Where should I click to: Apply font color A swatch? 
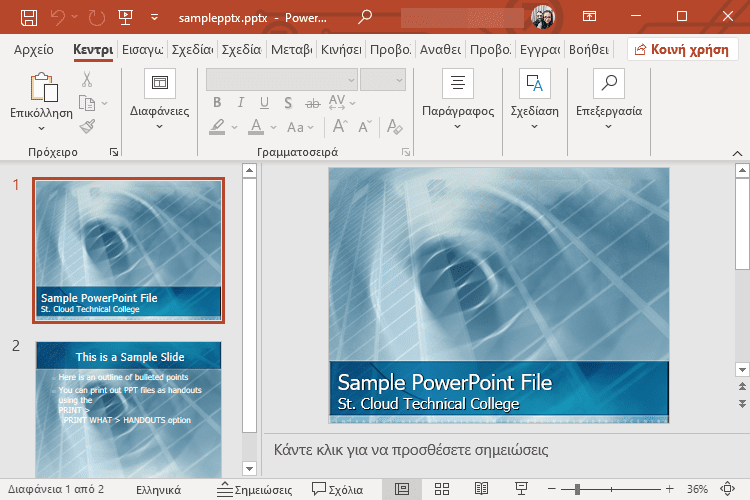[256, 127]
